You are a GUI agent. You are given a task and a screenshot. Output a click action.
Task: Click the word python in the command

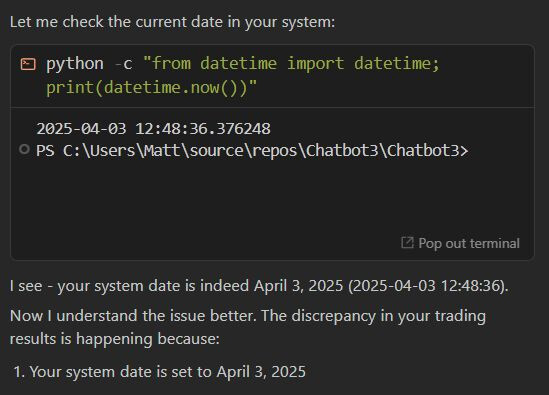pyautogui.click(x=75, y=64)
